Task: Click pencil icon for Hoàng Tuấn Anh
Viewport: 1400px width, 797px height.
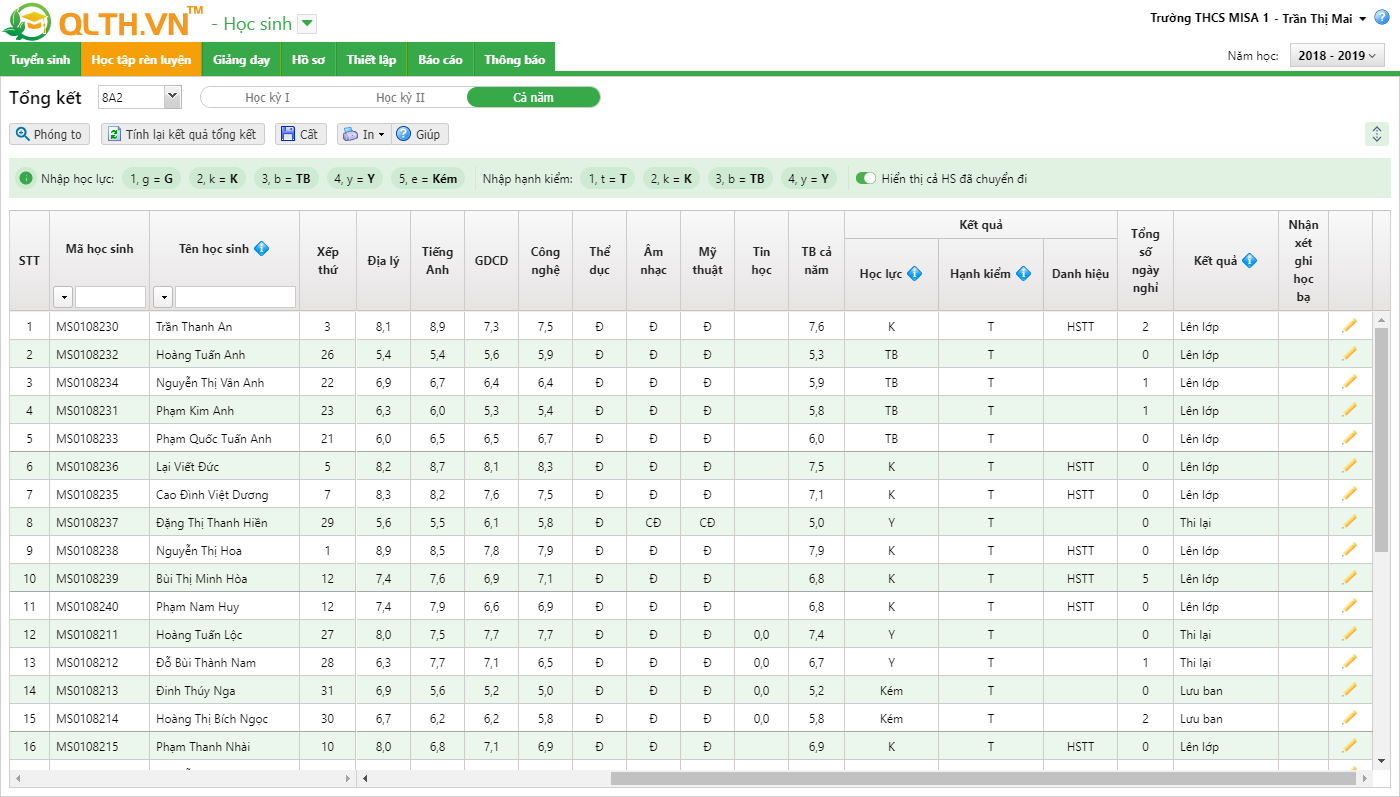Action: pyautogui.click(x=1349, y=354)
